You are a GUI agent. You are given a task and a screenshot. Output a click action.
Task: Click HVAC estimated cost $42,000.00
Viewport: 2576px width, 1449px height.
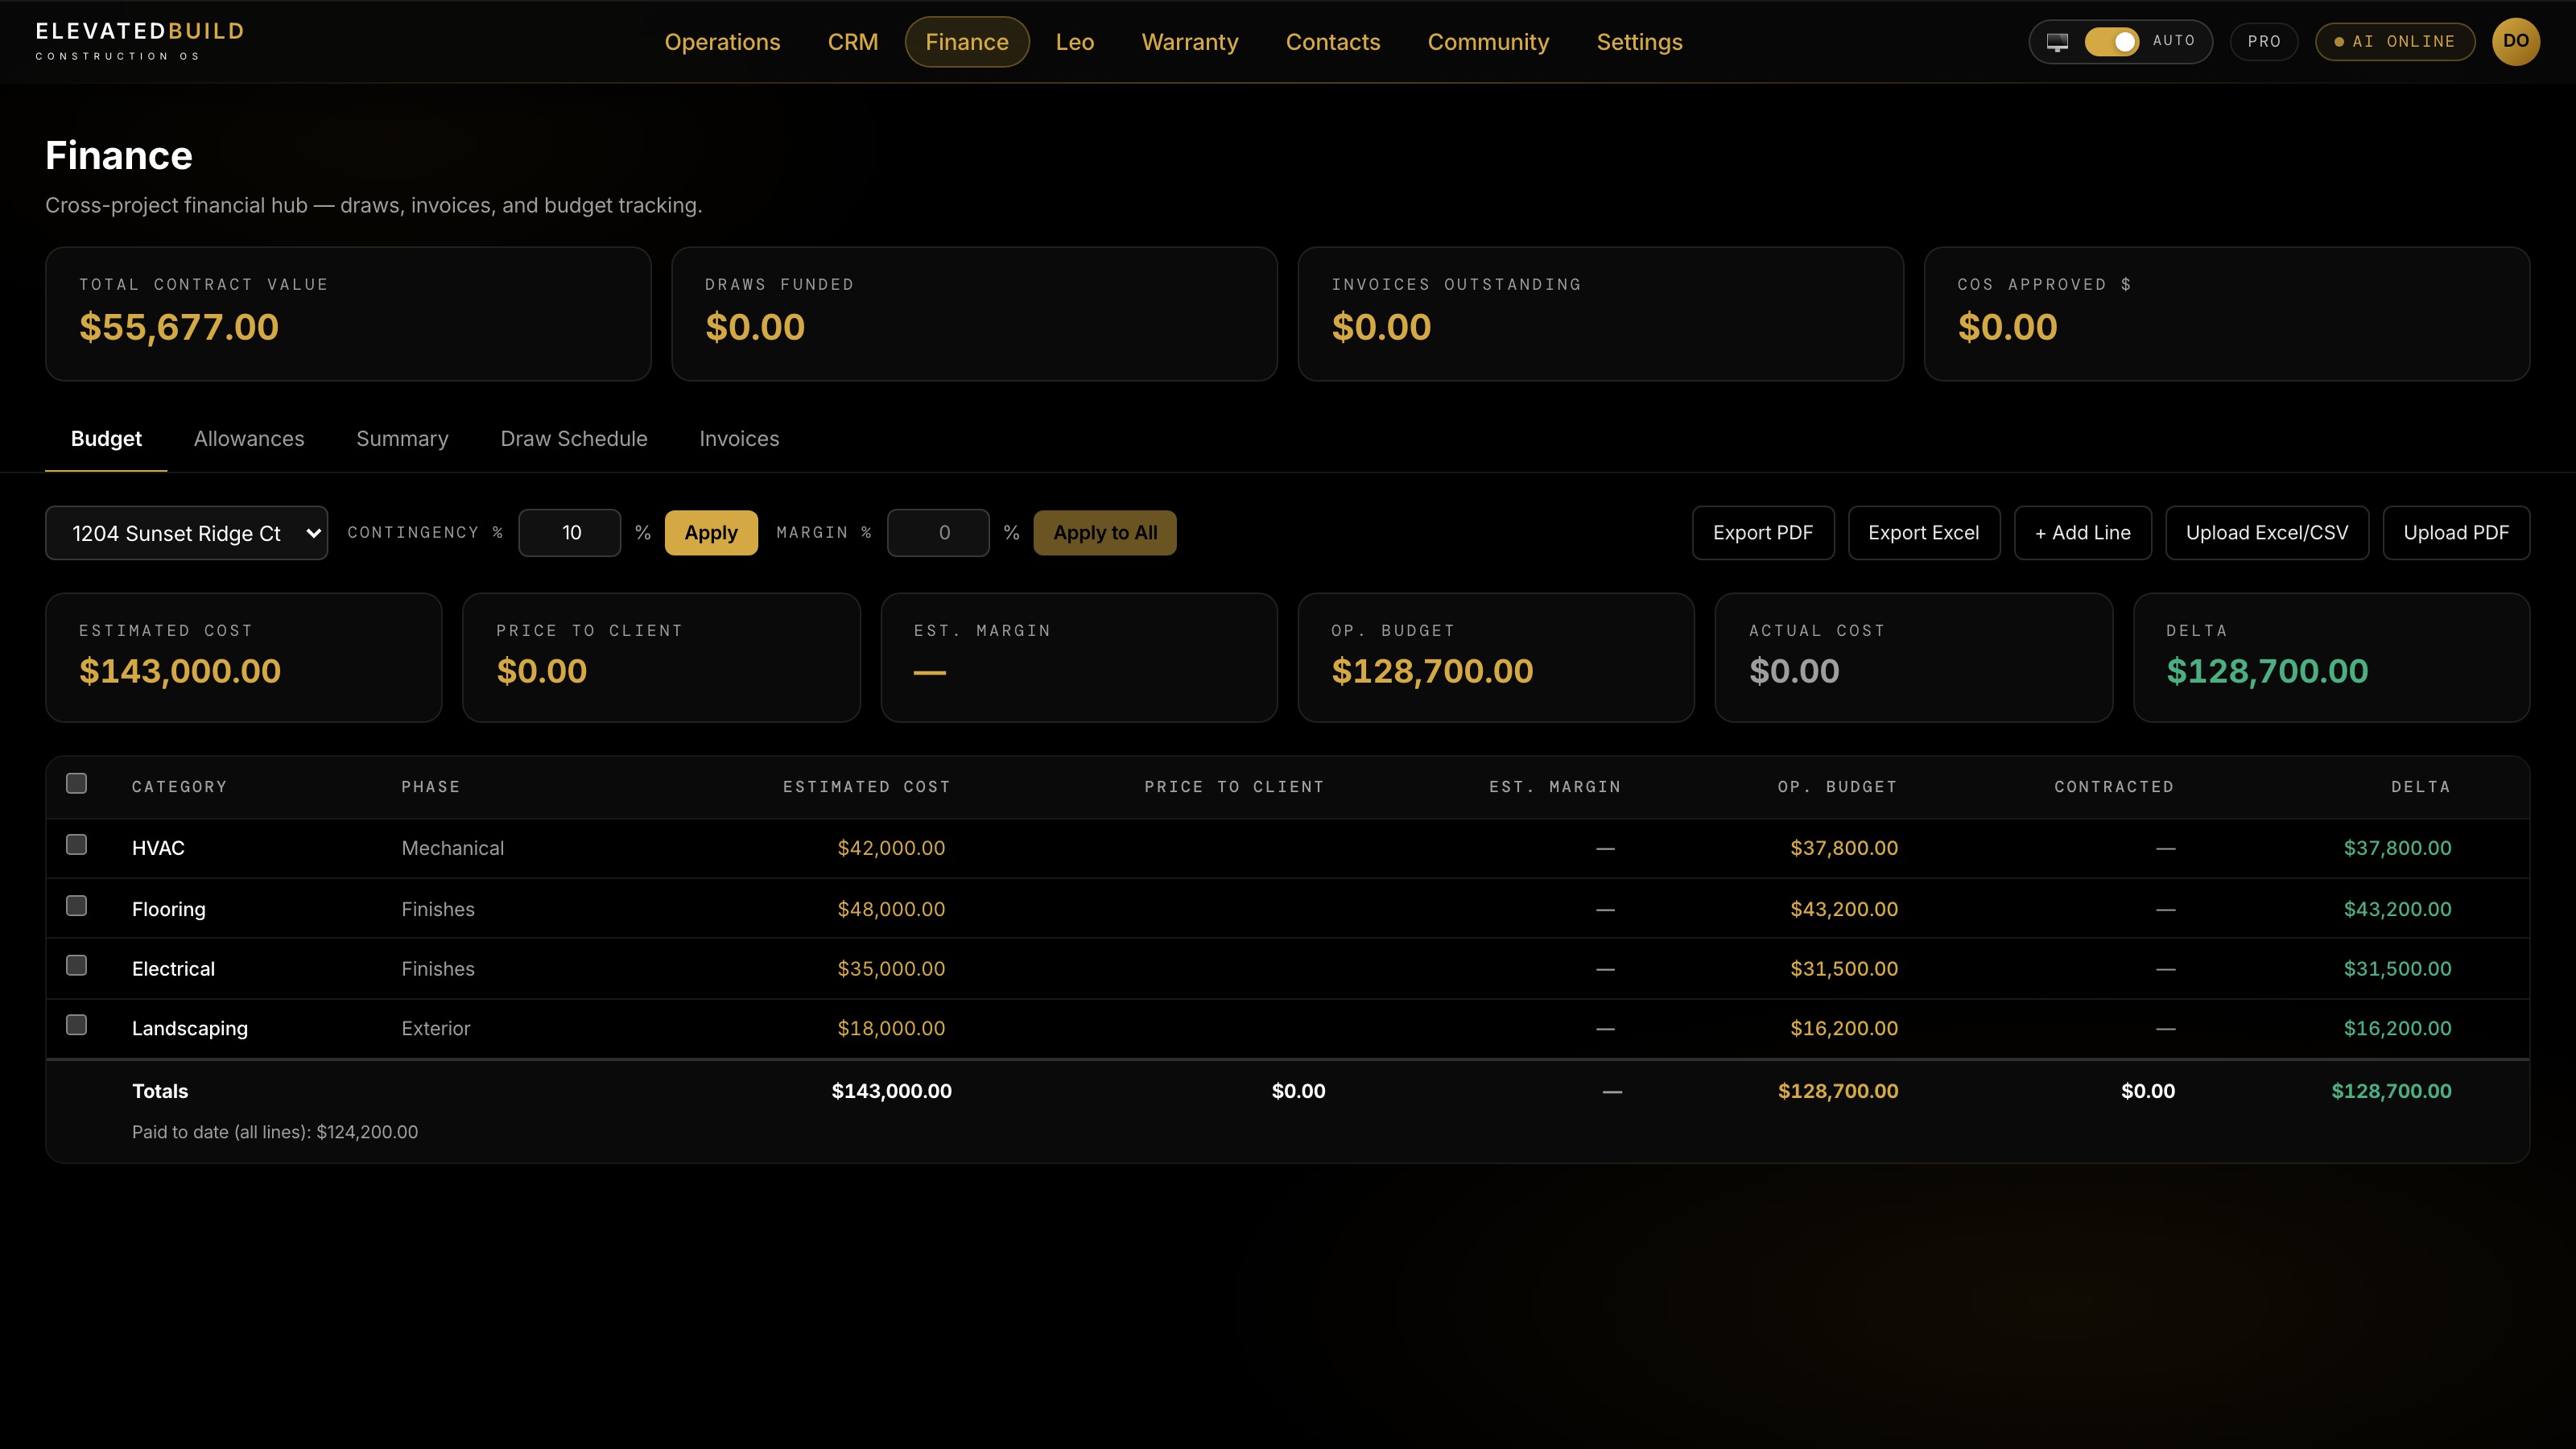[x=891, y=848]
